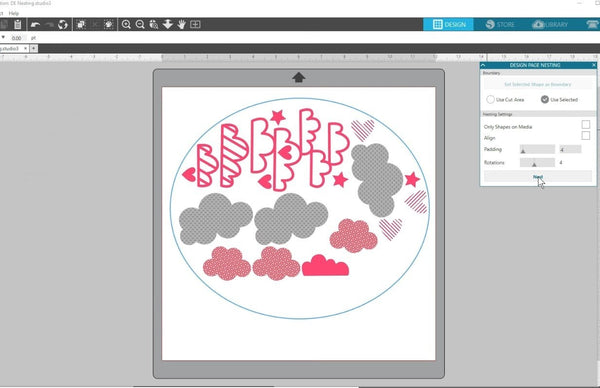Click the load-direction arrow on the cutting mat
The height and width of the screenshot is (388, 600).
pyautogui.click(x=298, y=77)
